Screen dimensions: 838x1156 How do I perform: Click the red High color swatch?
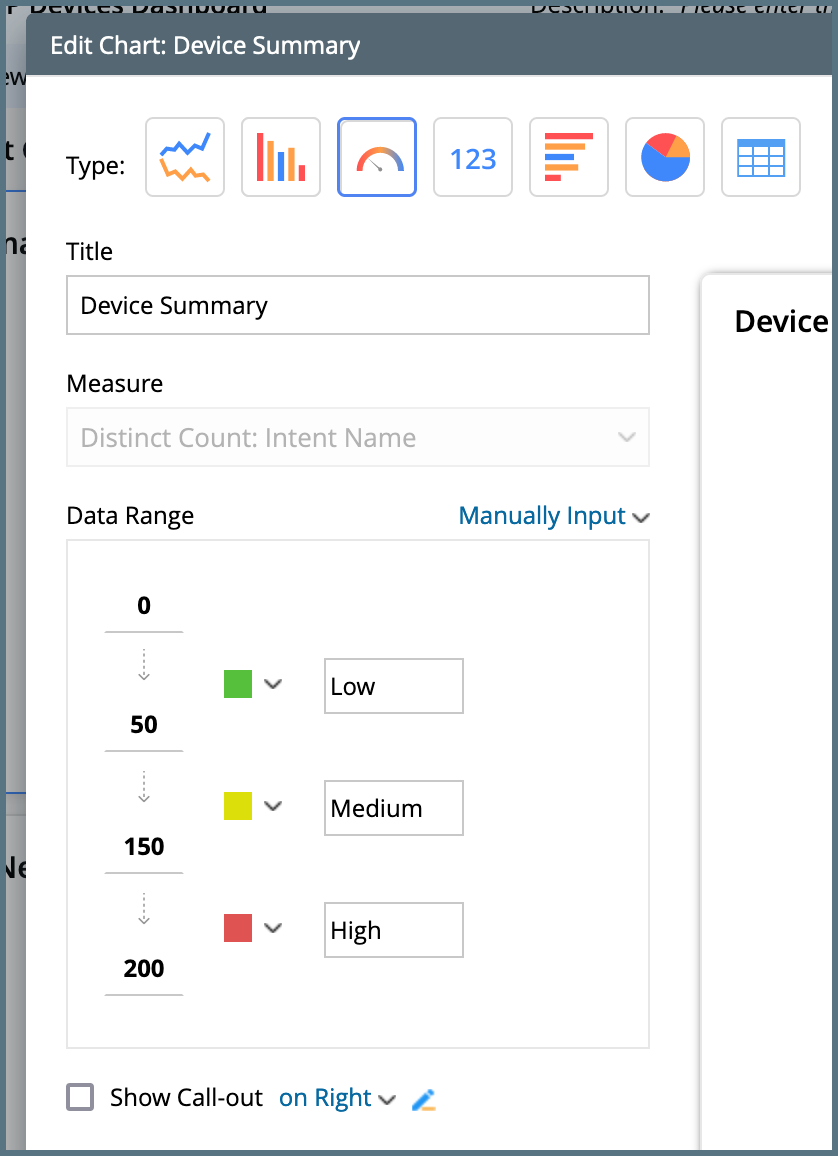(238, 928)
